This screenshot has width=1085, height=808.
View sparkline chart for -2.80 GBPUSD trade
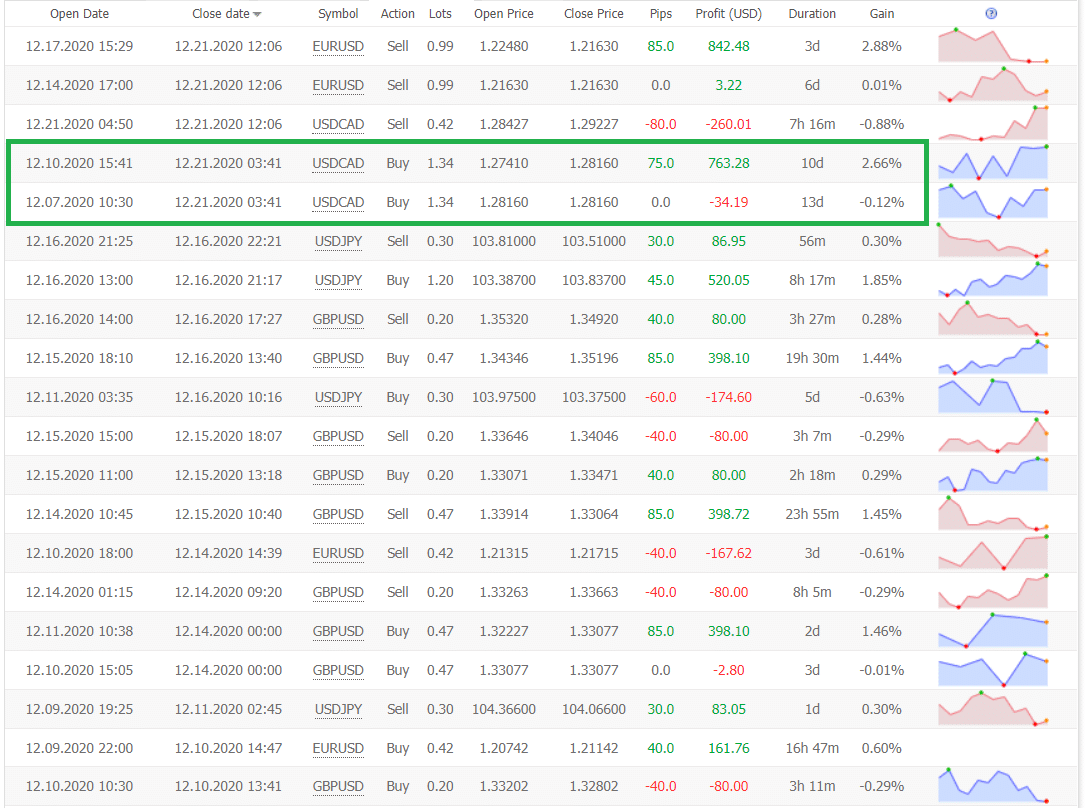coord(993,669)
